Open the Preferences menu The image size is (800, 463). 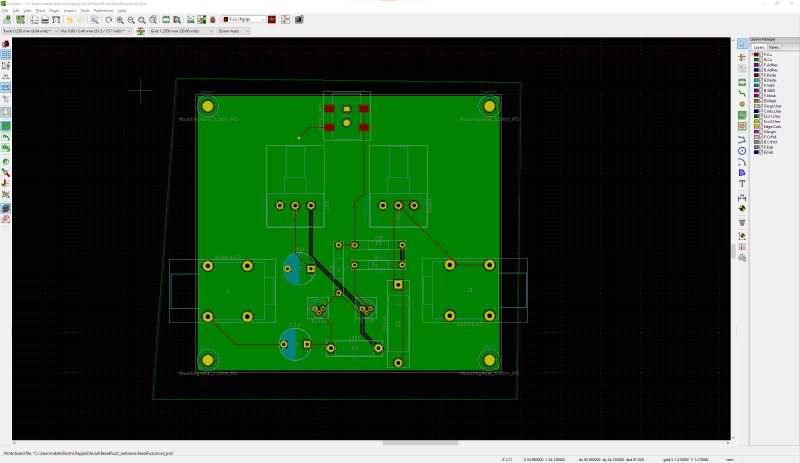click(104, 10)
